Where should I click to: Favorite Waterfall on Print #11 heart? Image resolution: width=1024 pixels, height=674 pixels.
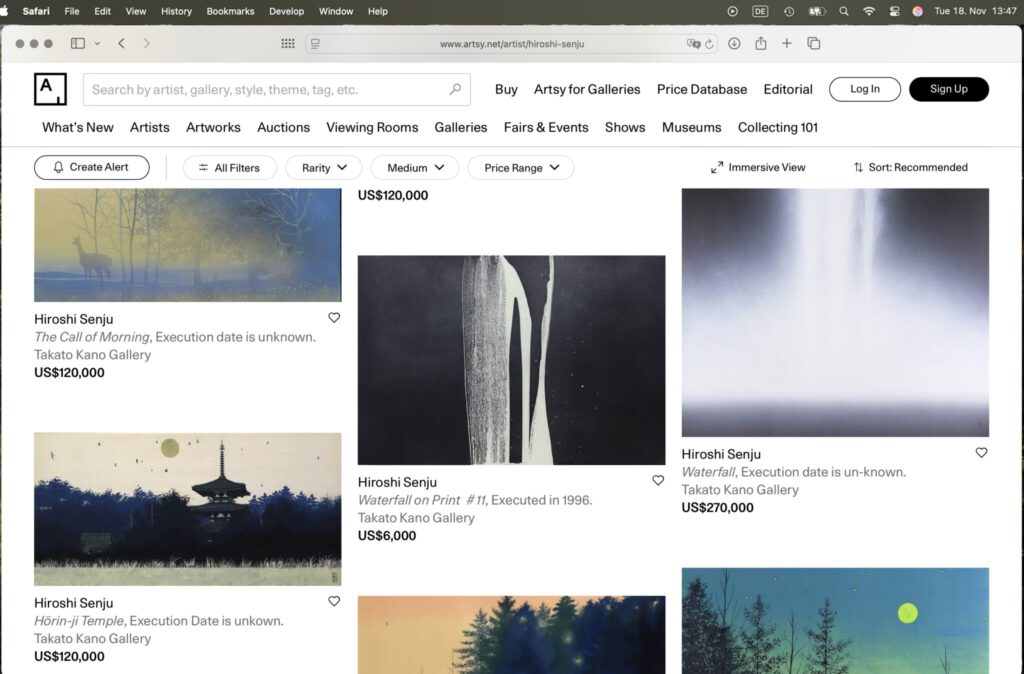pyautogui.click(x=658, y=481)
